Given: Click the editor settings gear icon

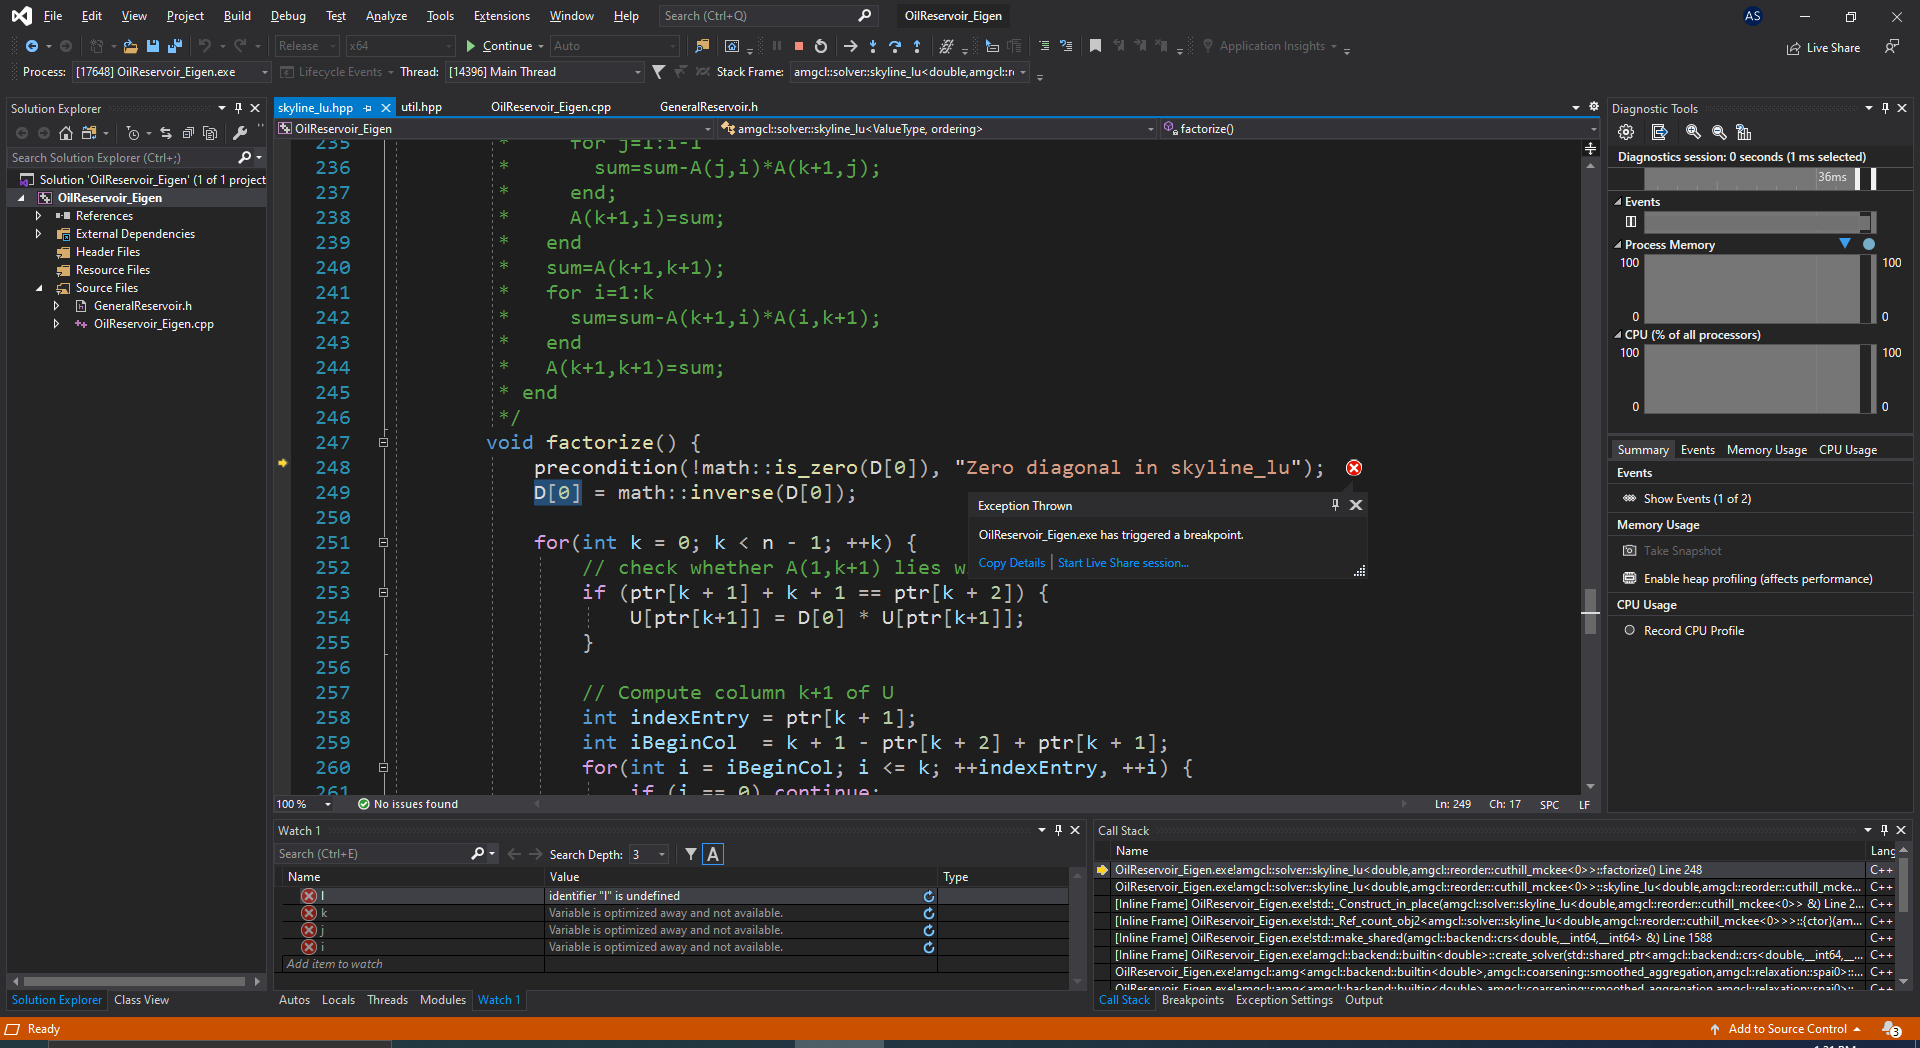Looking at the screenshot, I should 1594,107.
